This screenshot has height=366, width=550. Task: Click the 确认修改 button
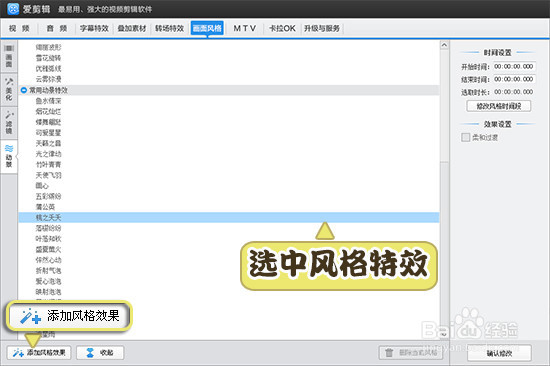click(x=499, y=353)
